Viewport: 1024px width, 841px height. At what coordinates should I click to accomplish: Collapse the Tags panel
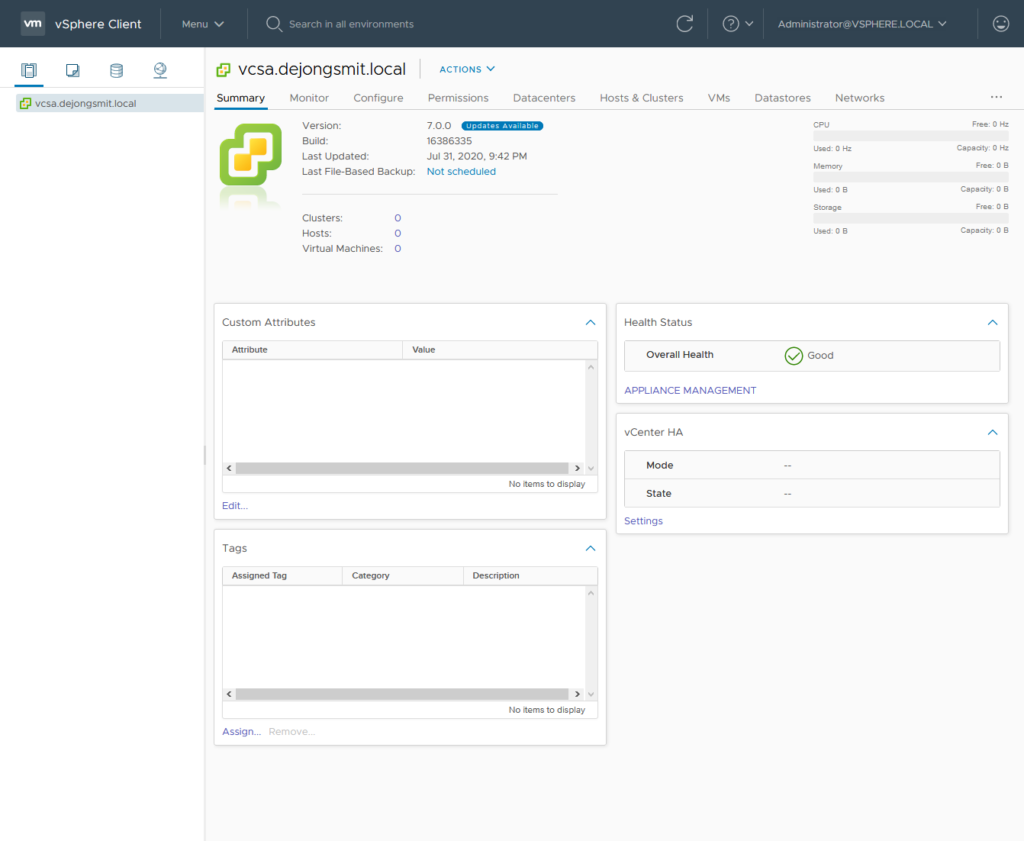tap(590, 548)
